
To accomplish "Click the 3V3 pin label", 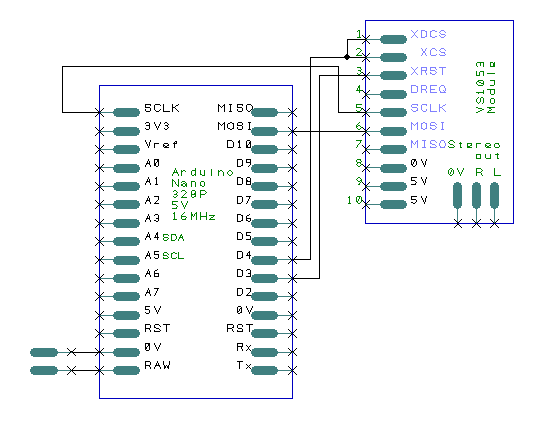I will point(157,126).
